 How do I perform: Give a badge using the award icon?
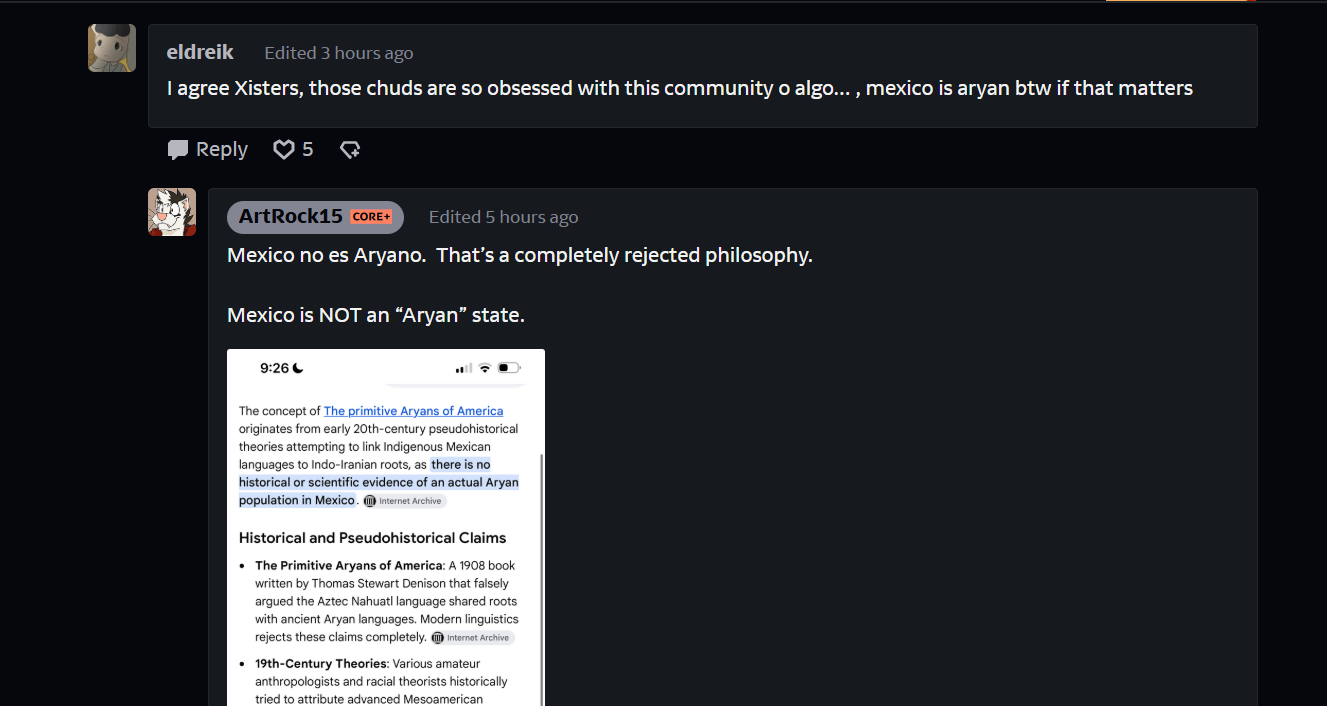[x=350, y=149]
